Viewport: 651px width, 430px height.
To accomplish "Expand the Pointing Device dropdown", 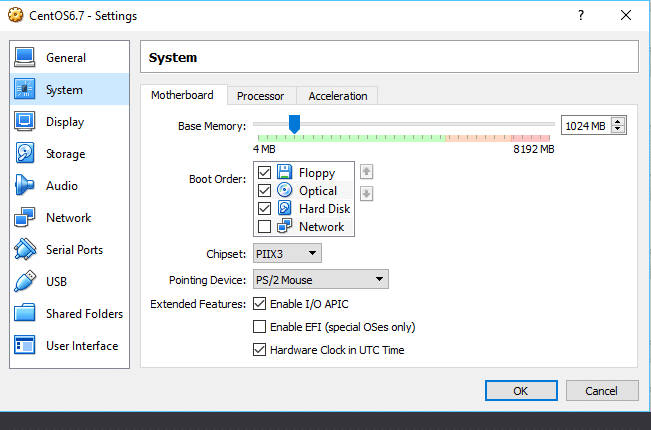I will pos(319,280).
